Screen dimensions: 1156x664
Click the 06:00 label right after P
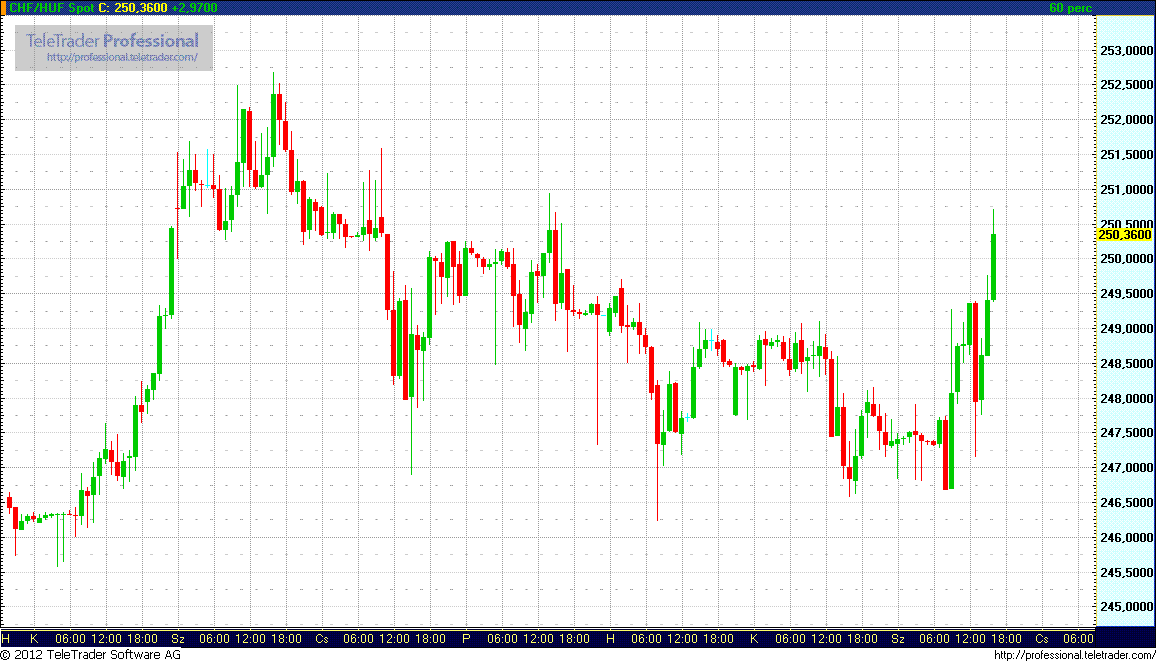(503, 638)
